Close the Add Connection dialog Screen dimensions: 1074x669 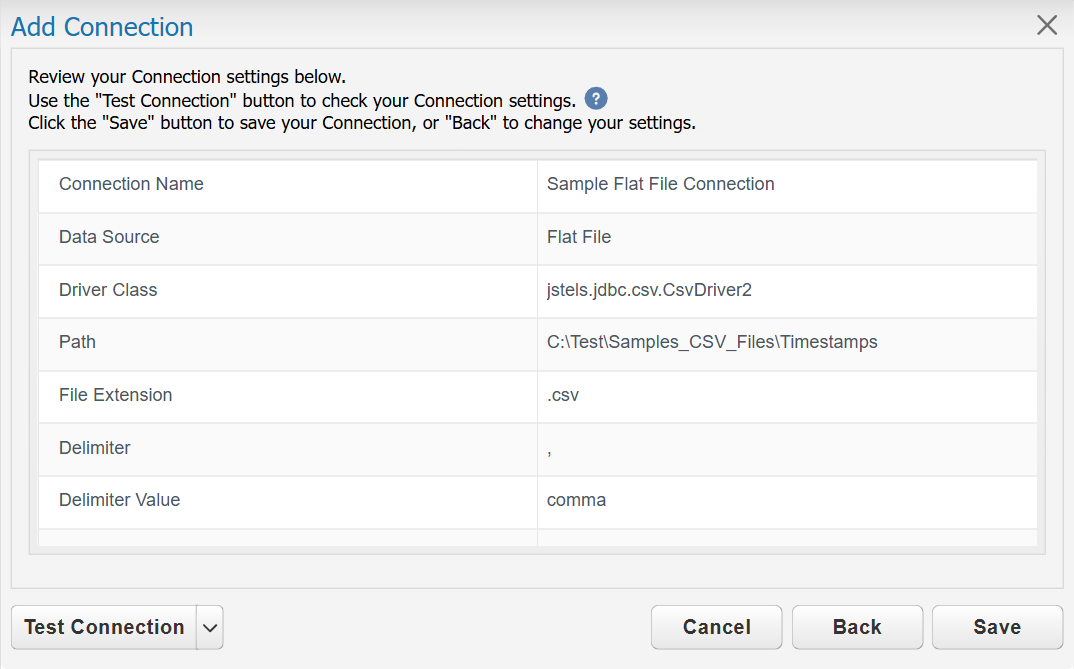pyautogui.click(x=1047, y=25)
